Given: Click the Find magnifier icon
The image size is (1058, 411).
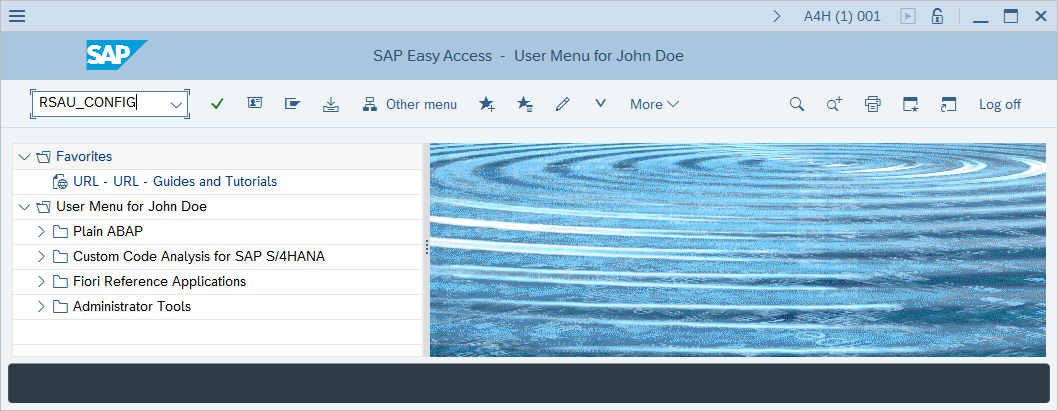Looking at the screenshot, I should click(797, 104).
